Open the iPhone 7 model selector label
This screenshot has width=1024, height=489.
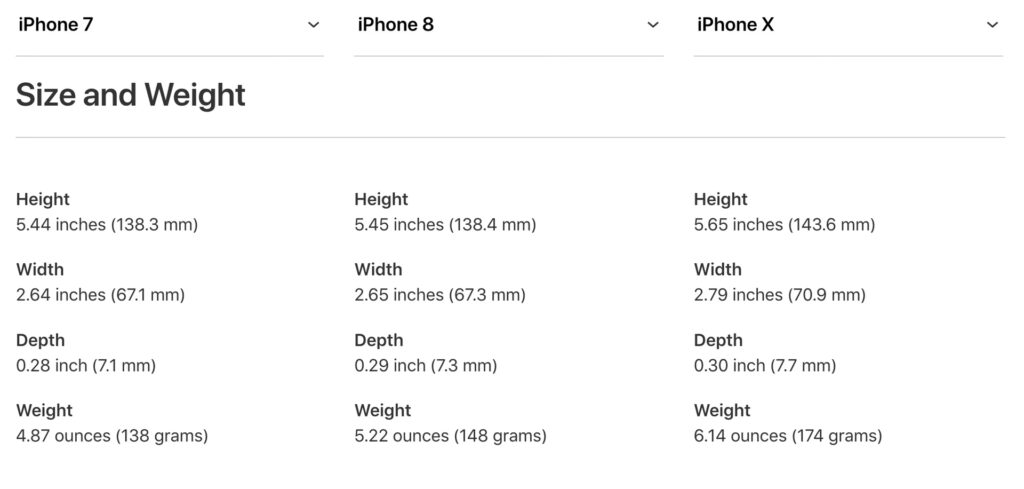click(56, 24)
